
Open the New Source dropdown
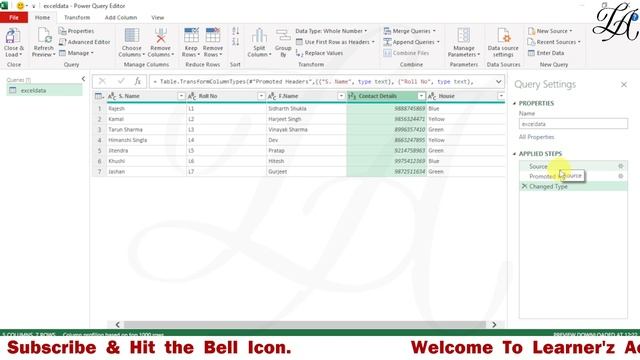coord(550,31)
